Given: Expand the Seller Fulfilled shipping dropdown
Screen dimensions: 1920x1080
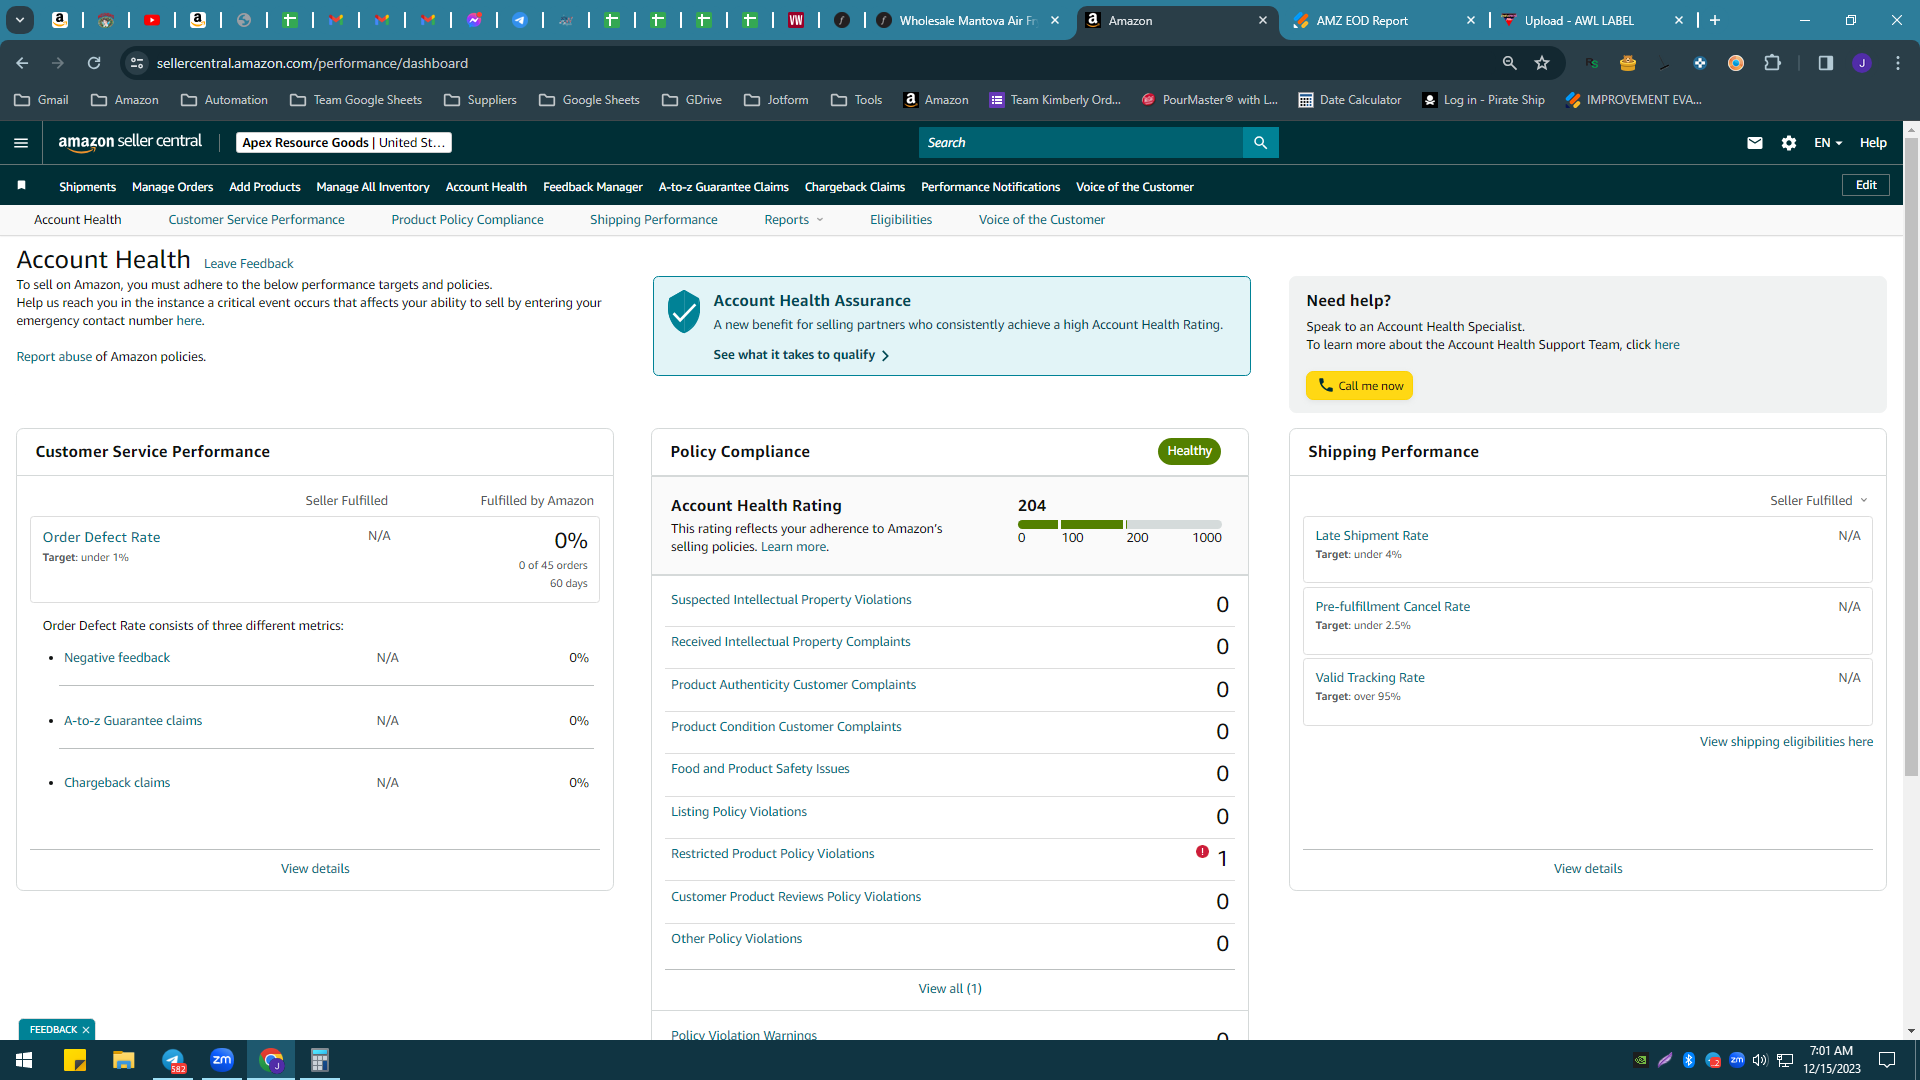Looking at the screenshot, I should click(x=1818, y=500).
